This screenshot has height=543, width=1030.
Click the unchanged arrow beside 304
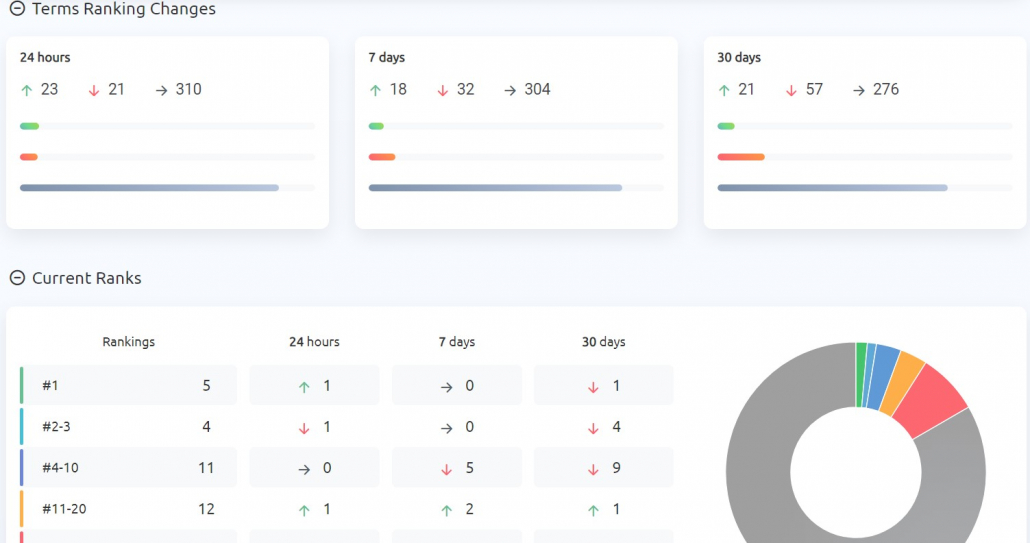coord(510,90)
